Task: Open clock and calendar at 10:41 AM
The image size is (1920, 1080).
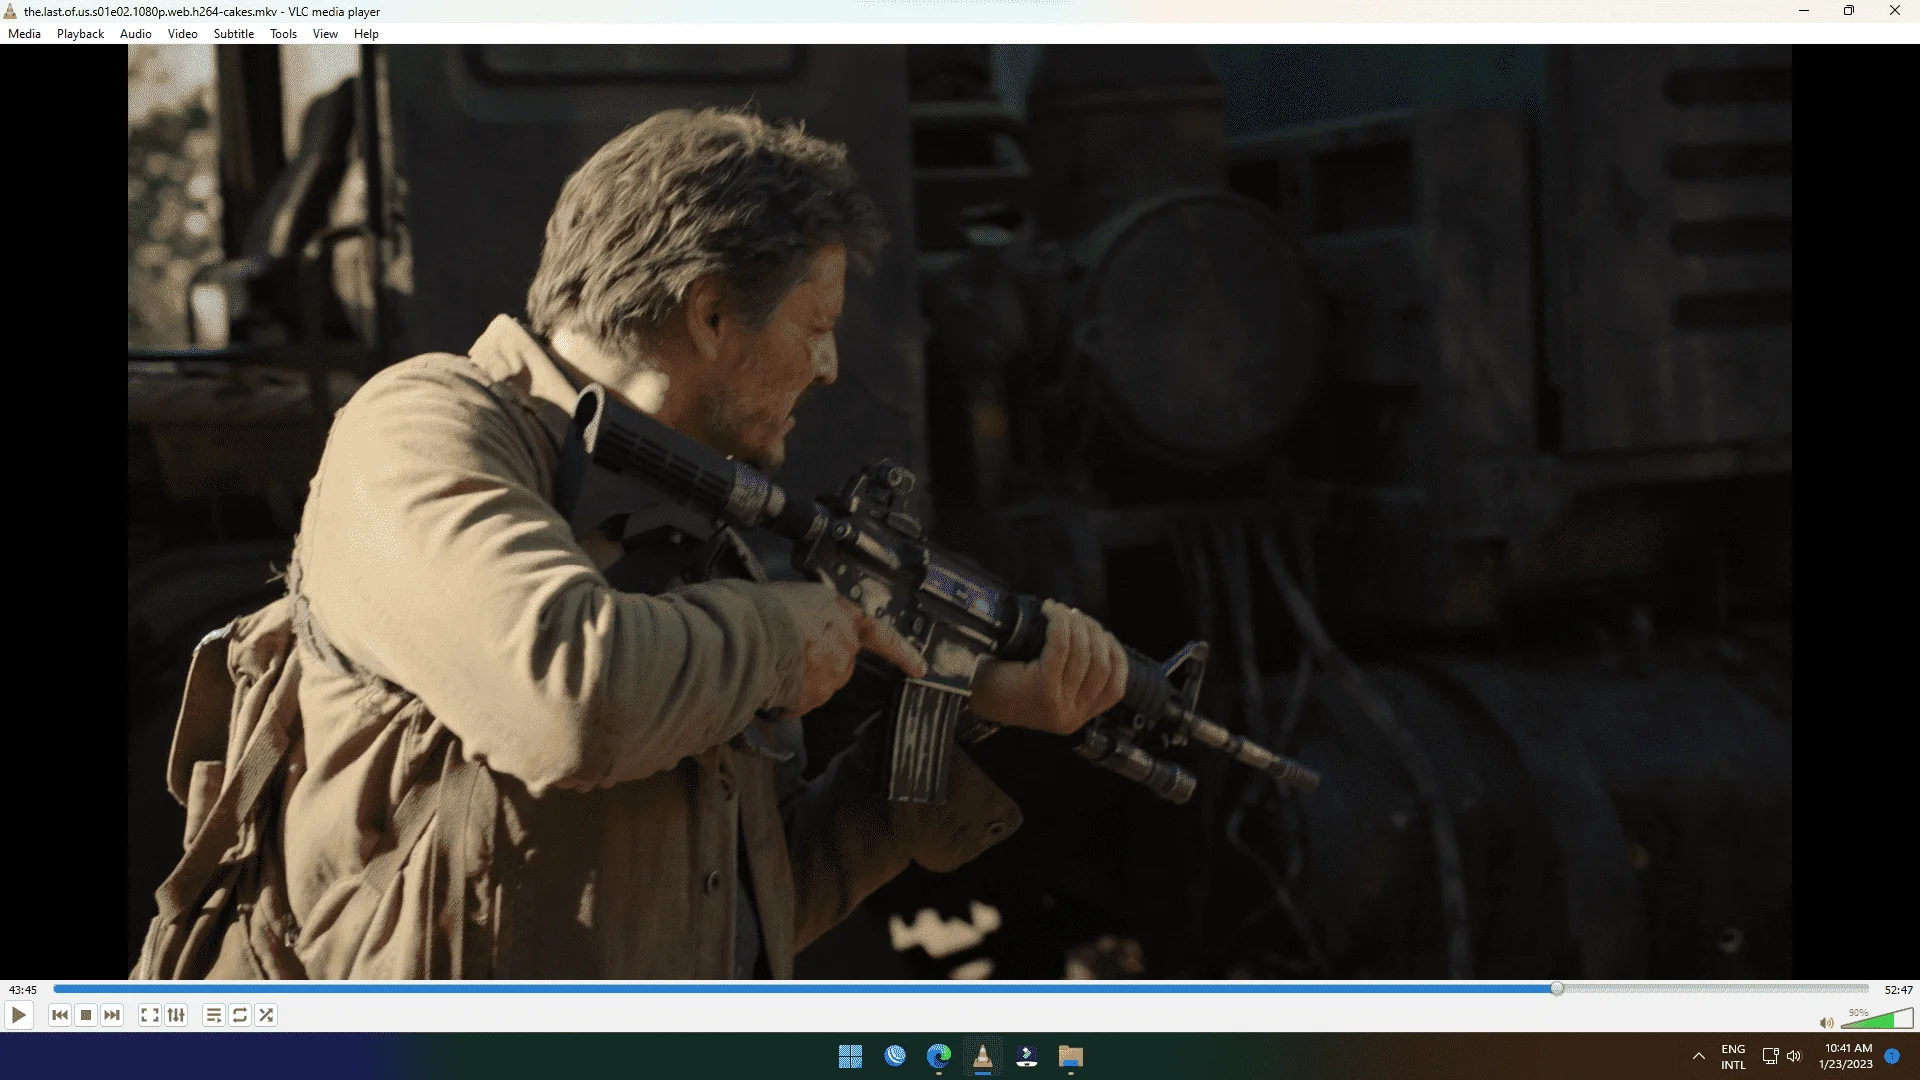Action: point(1848,1057)
